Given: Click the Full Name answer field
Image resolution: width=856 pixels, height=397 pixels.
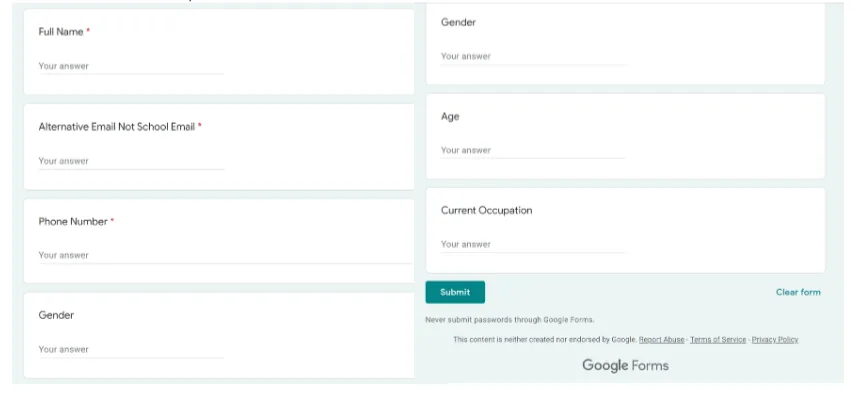Looking at the screenshot, I should (131, 66).
